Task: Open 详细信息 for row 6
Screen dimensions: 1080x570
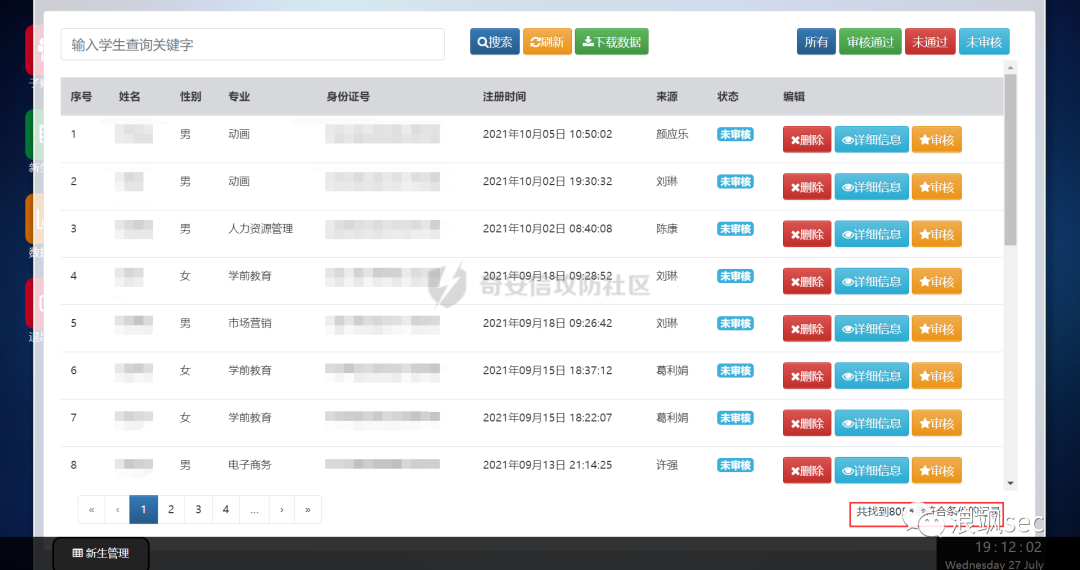Action: click(871, 376)
